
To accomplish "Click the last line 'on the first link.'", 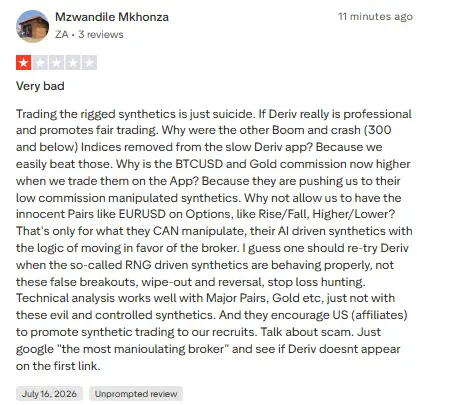I will 58,366.
